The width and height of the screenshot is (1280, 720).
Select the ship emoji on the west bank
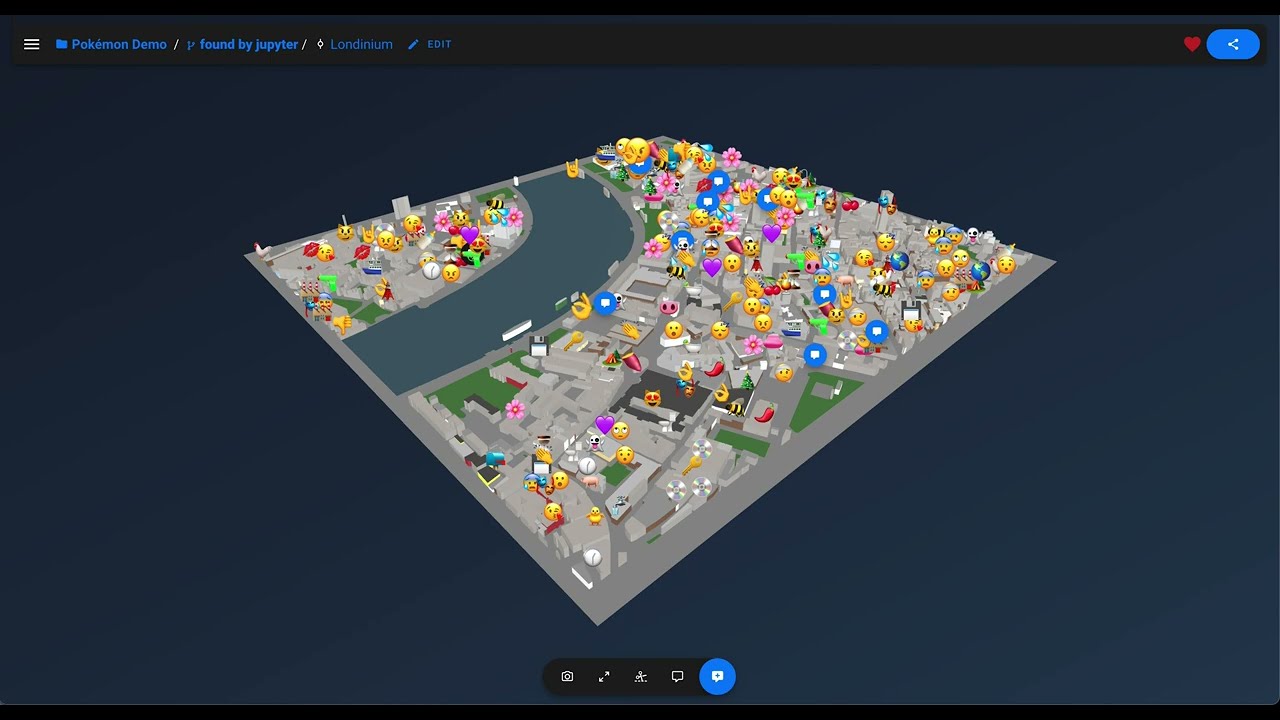374,268
